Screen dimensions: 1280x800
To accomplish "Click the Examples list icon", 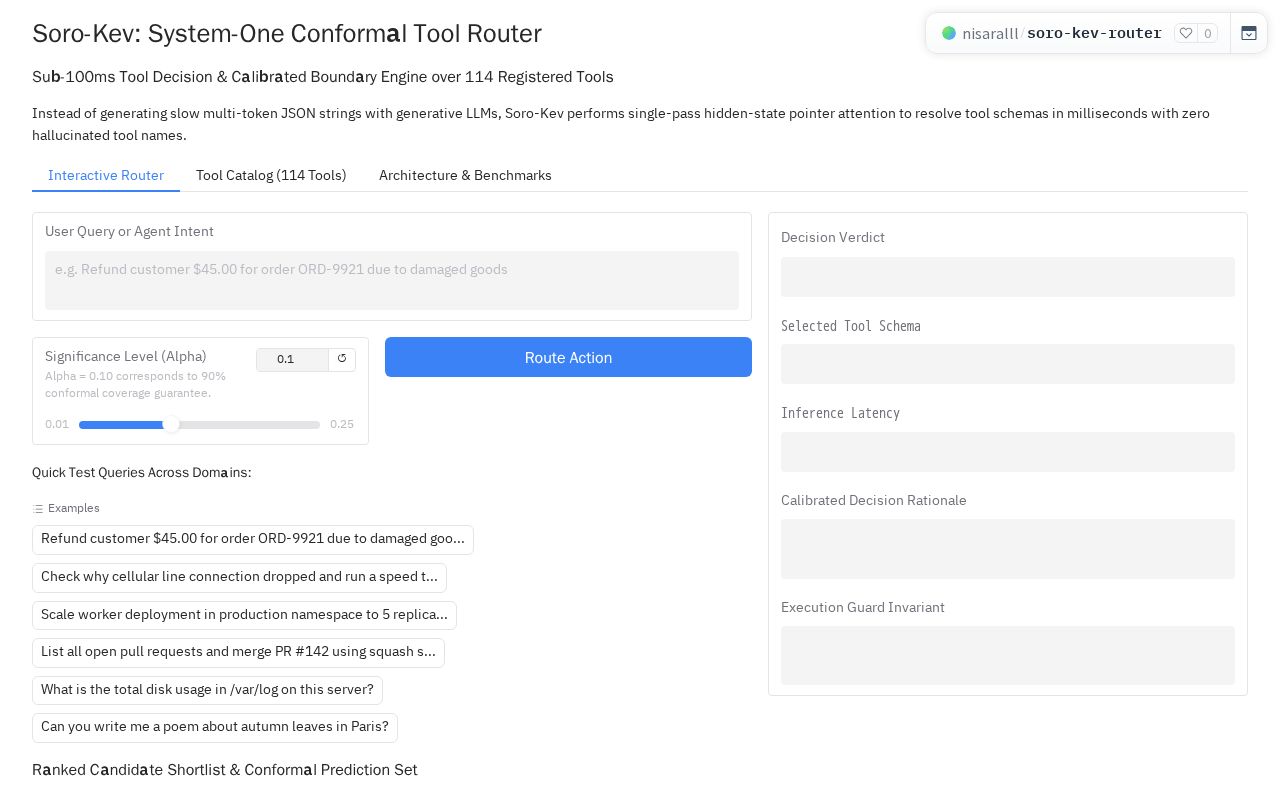I will (x=38, y=509).
